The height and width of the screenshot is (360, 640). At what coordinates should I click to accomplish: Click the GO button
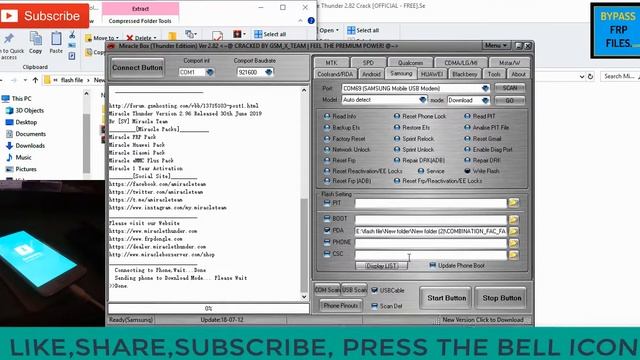pos(509,100)
